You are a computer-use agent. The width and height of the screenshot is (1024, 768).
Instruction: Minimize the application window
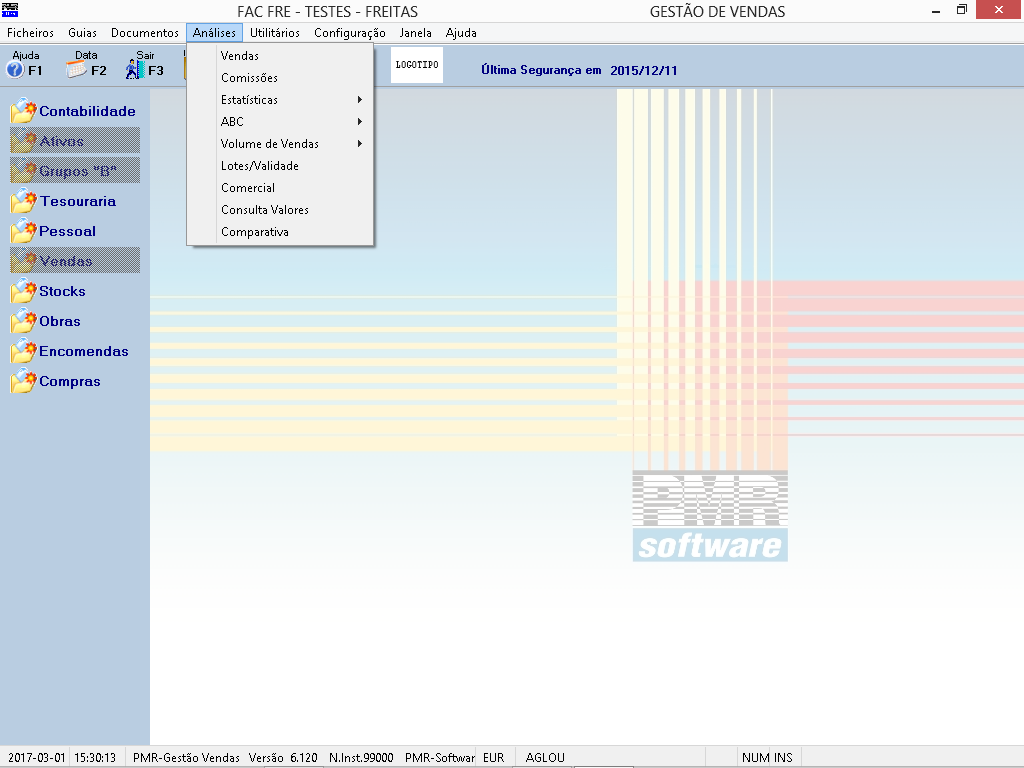coord(936,10)
